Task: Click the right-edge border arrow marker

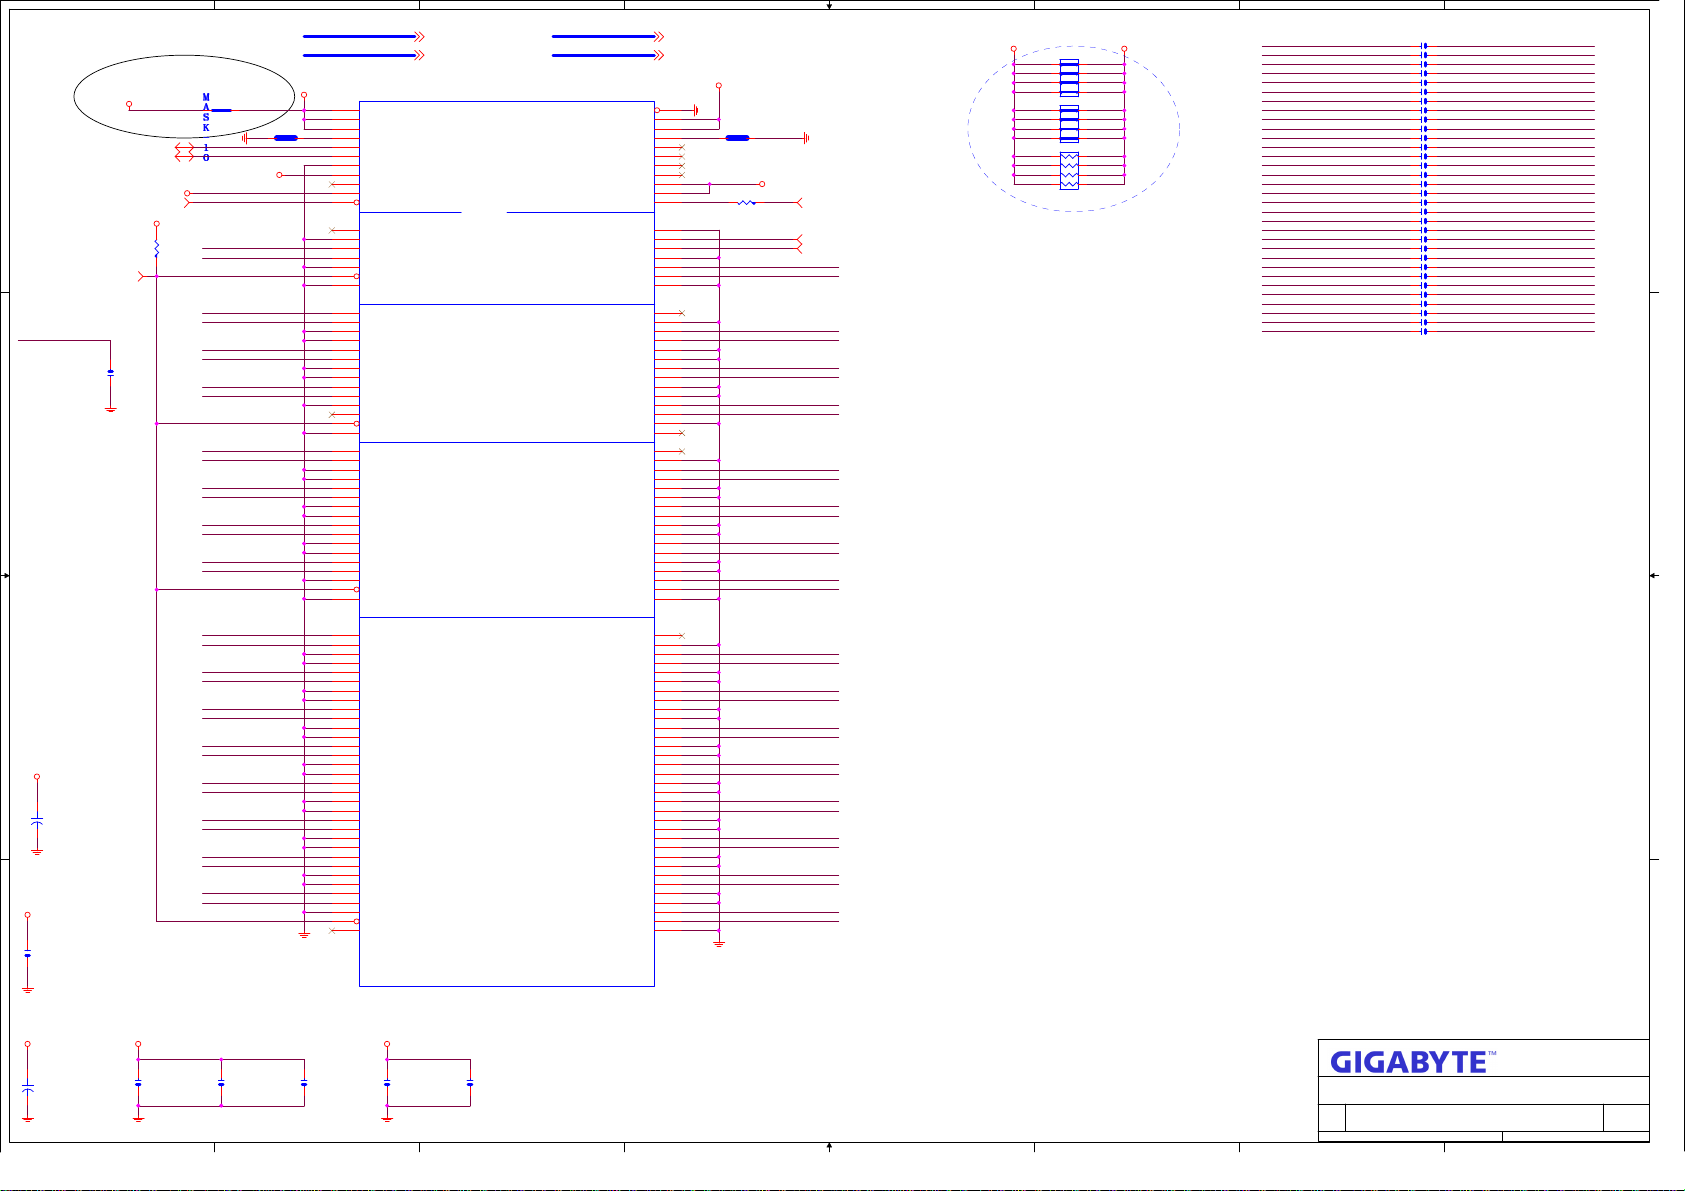Action: pos(1654,575)
